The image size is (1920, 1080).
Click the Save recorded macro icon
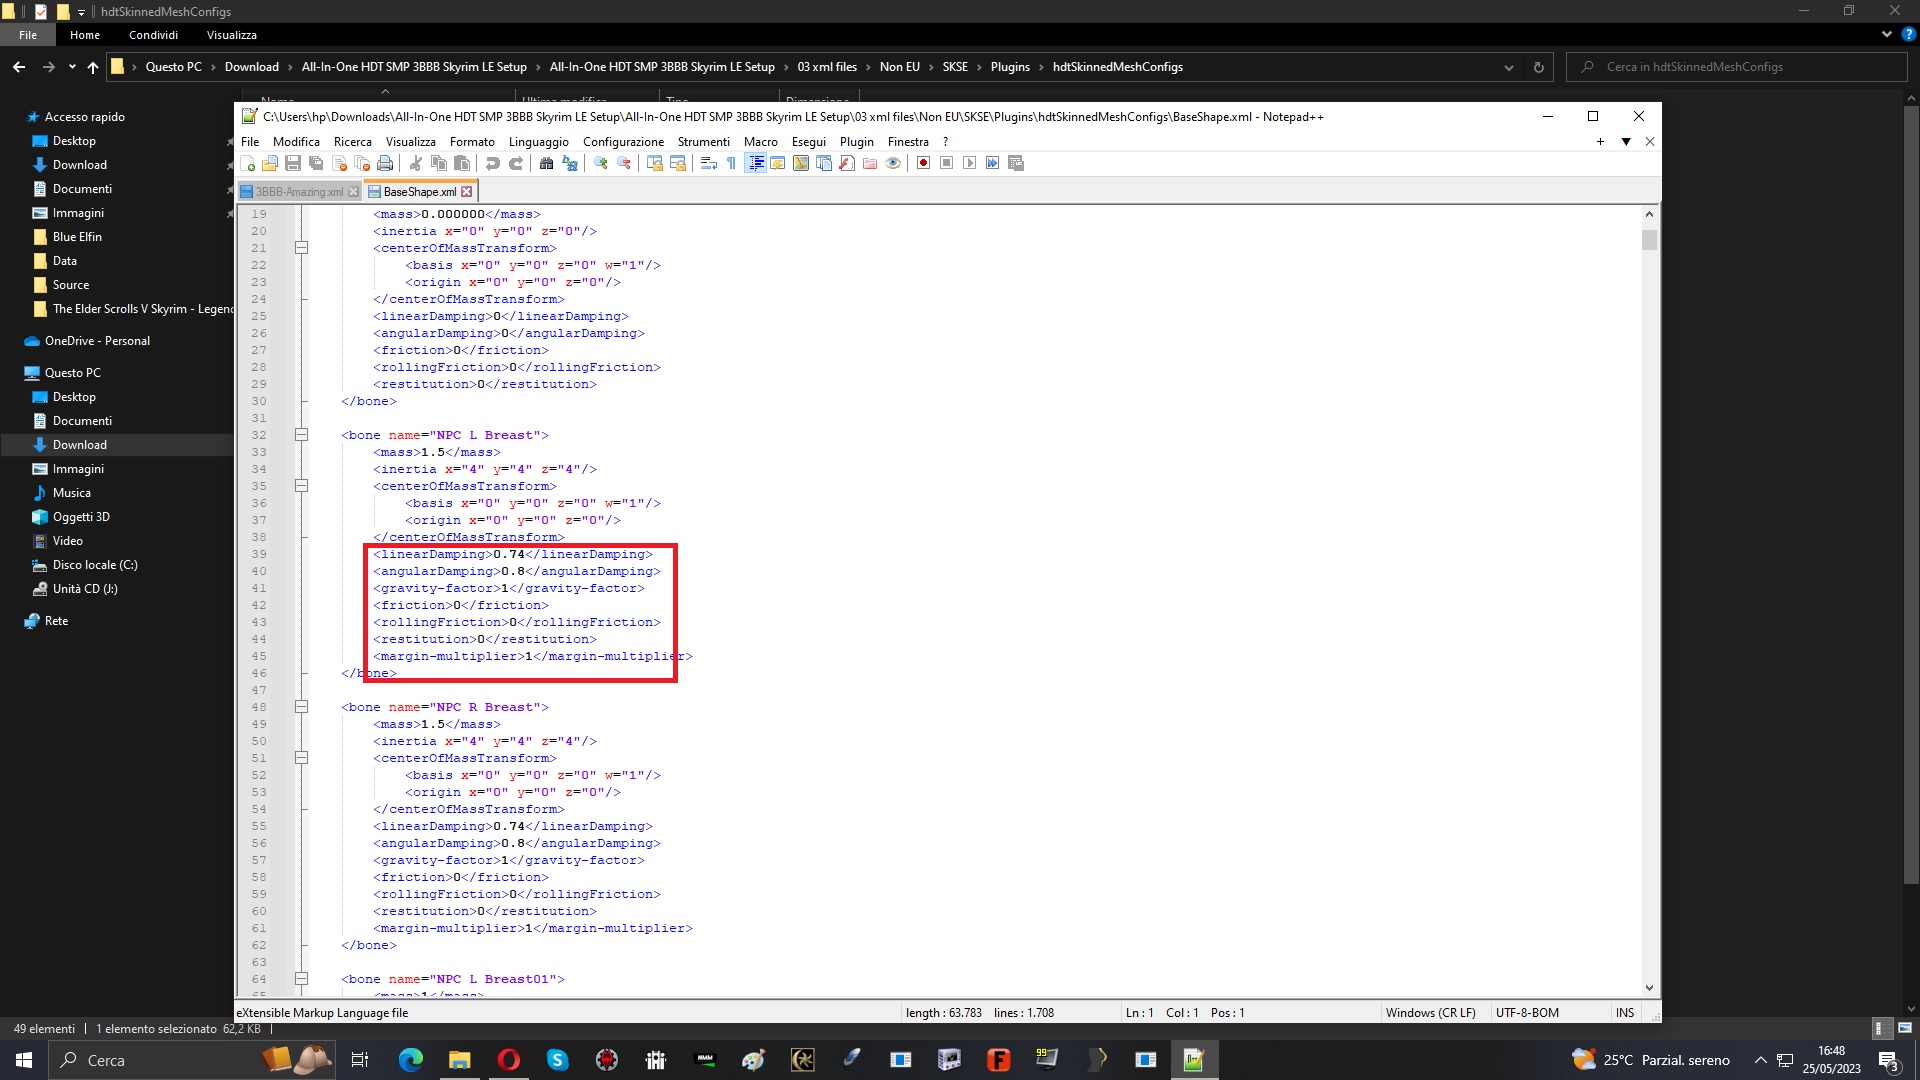pos(1016,163)
